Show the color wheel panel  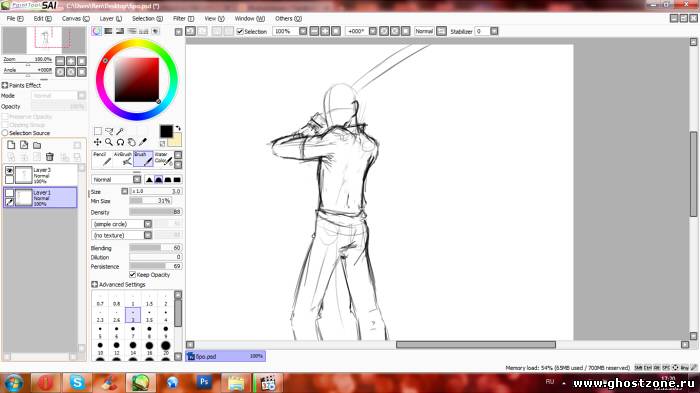[x=96, y=31]
